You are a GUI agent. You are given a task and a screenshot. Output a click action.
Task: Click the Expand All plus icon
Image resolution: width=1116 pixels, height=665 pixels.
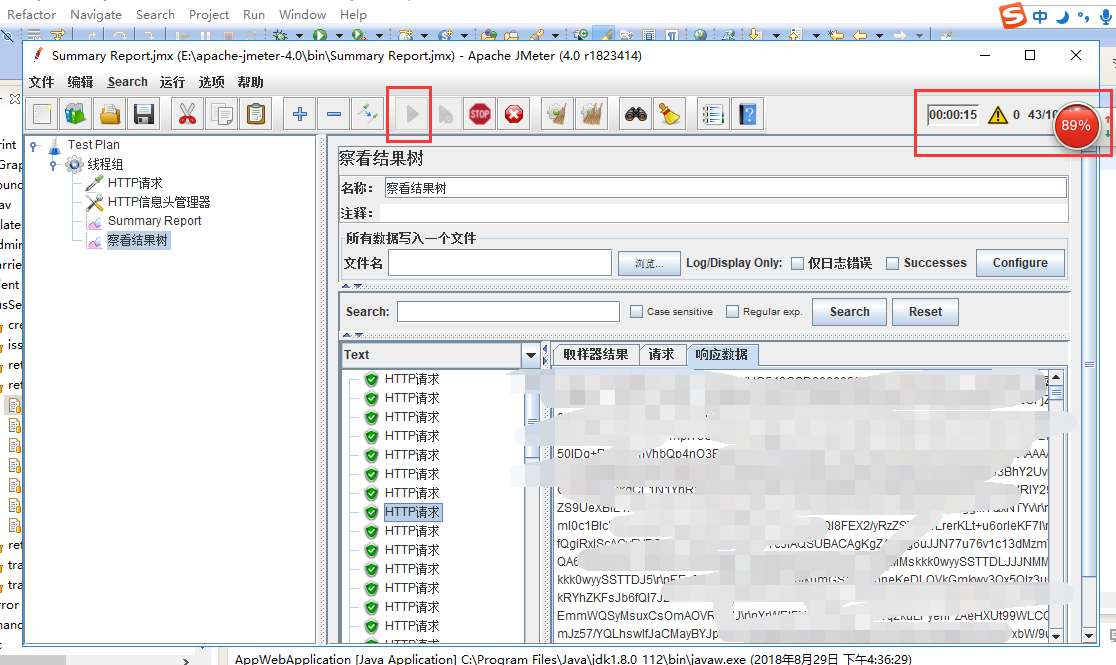pyautogui.click(x=300, y=114)
